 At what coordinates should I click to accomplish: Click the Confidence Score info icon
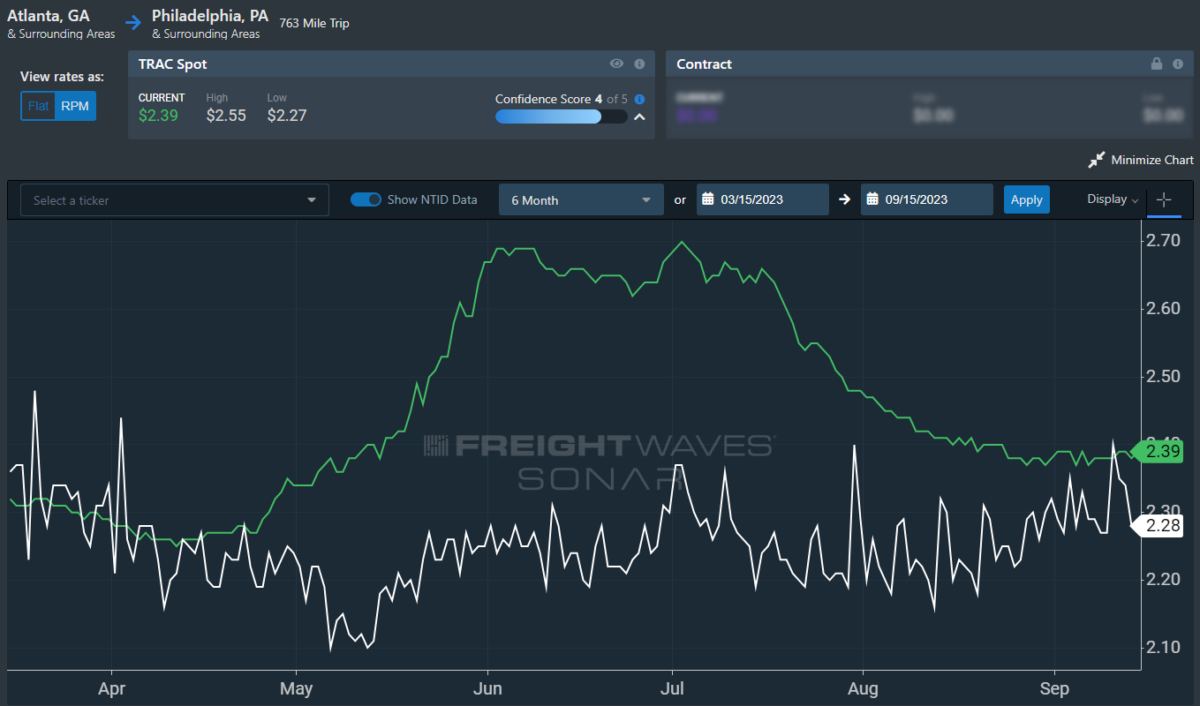click(x=640, y=99)
